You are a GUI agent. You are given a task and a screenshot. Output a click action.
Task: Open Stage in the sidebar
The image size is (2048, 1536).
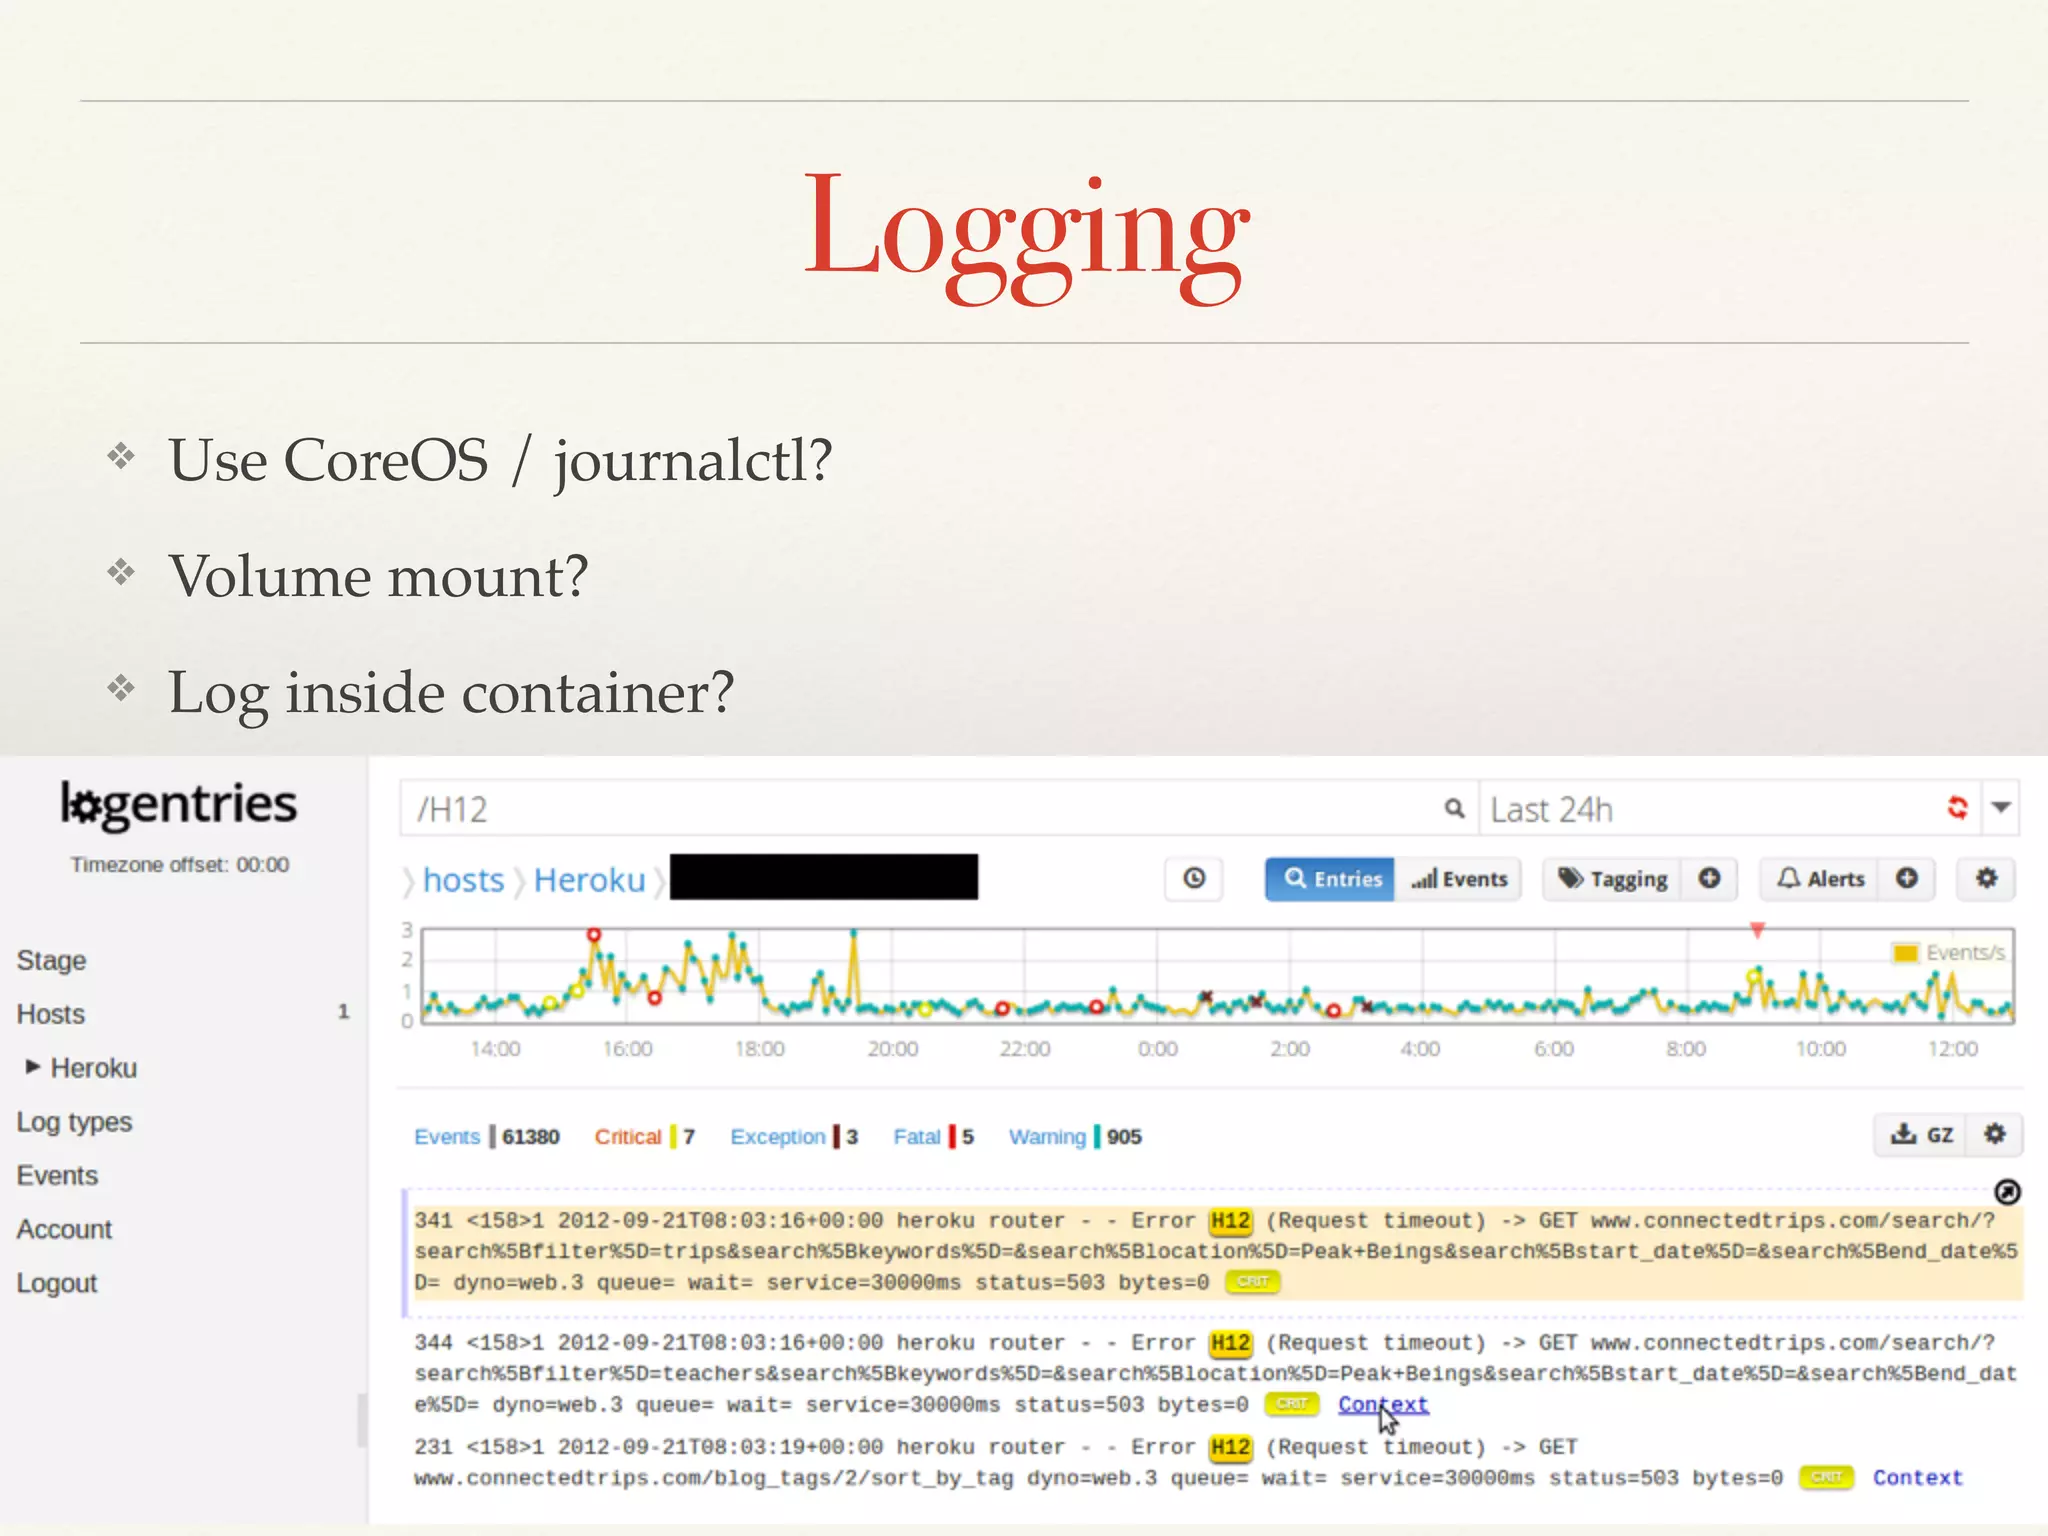(51, 960)
